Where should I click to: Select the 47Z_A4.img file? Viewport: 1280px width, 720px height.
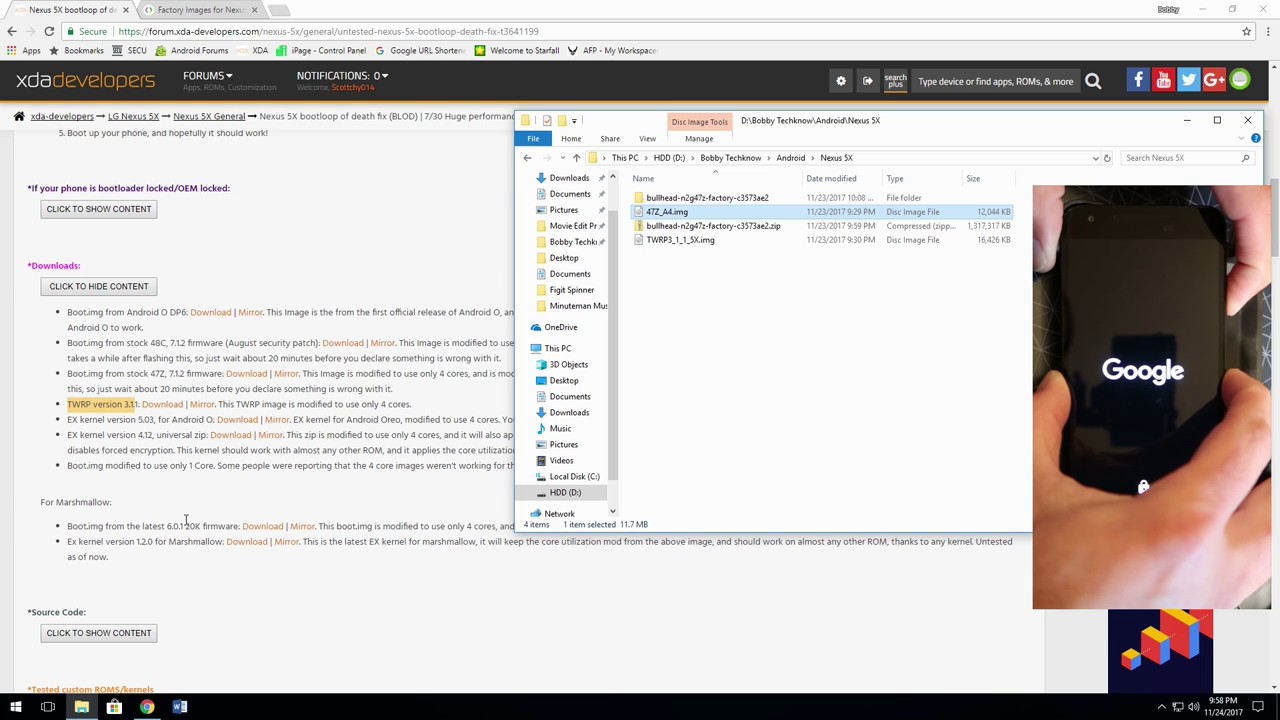666,212
